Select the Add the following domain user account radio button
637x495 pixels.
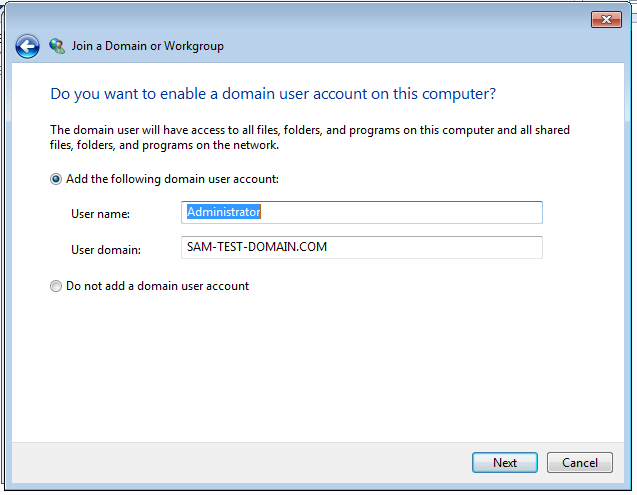pyautogui.click(x=56, y=179)
